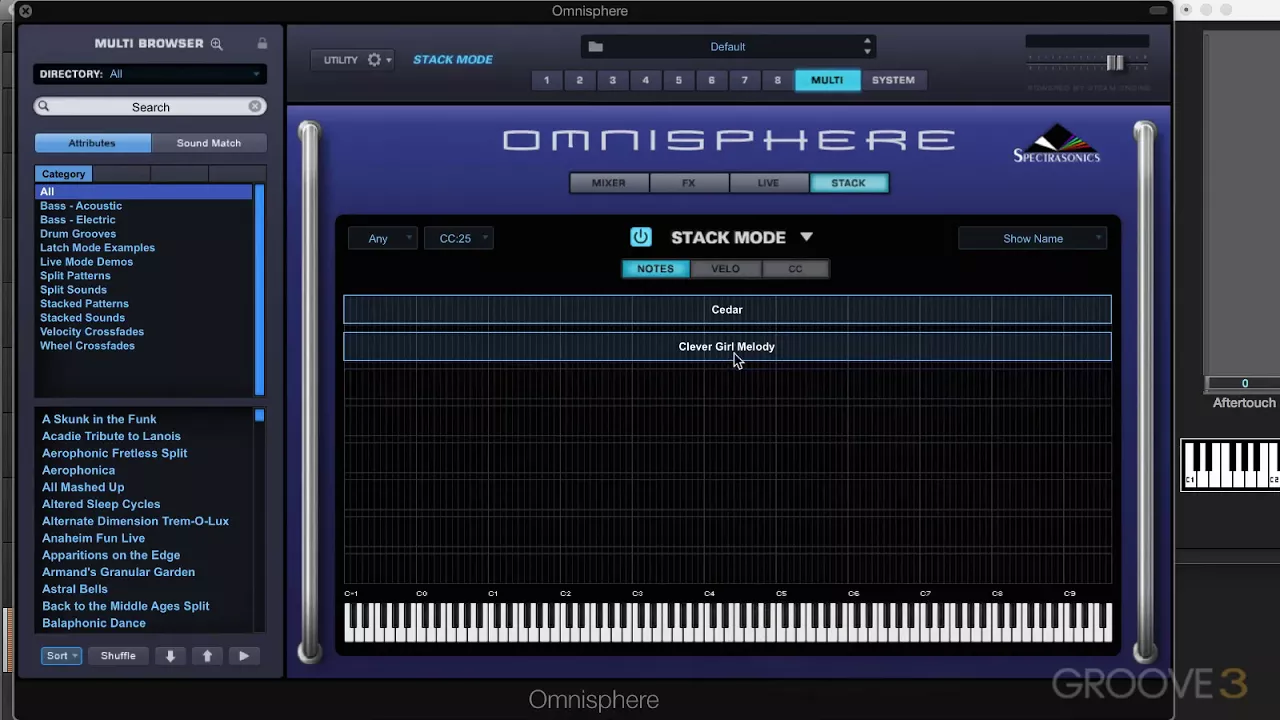
Task: Open the Directory All dropdown
Action: (x=150, y=74)
